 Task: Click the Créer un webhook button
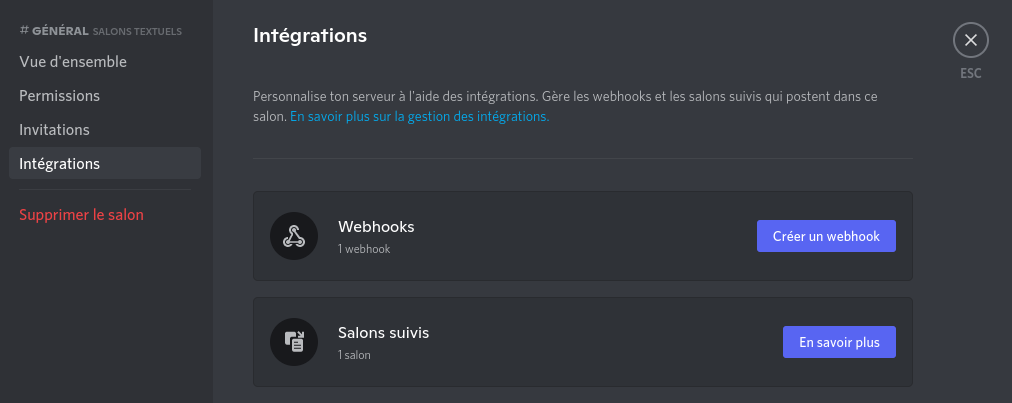(x=826, y=236)
